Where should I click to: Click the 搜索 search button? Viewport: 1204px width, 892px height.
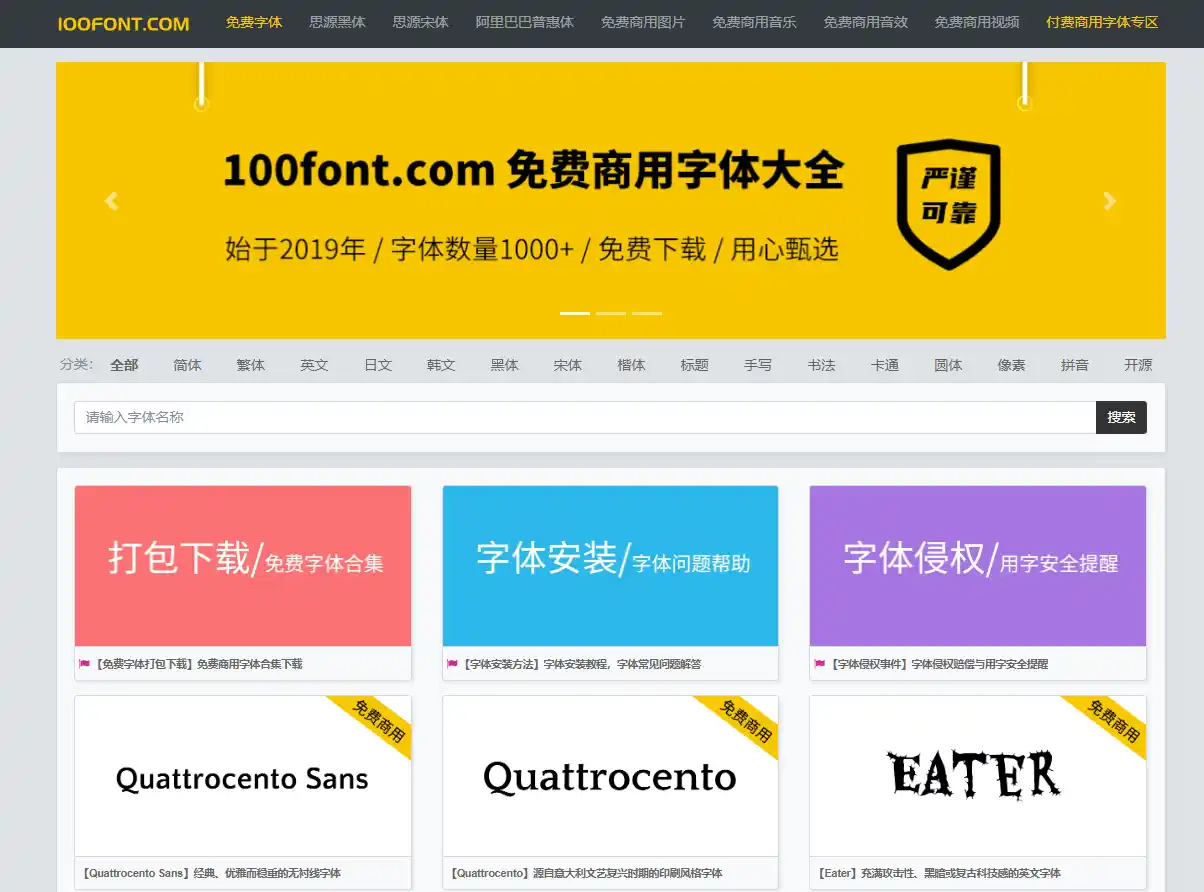[1121, 417]
